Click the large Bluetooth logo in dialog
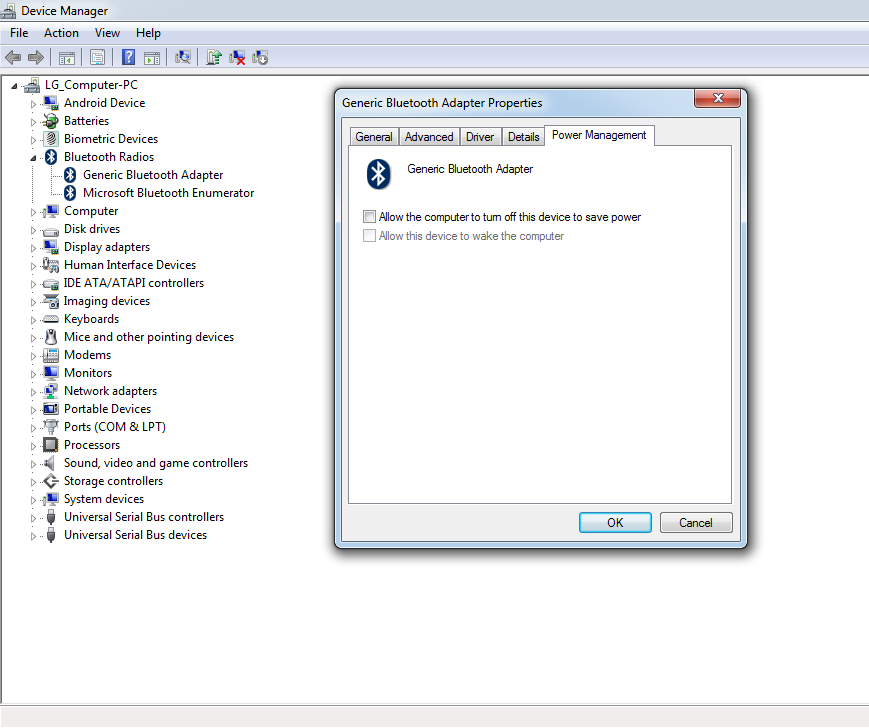 click(379, 174)
